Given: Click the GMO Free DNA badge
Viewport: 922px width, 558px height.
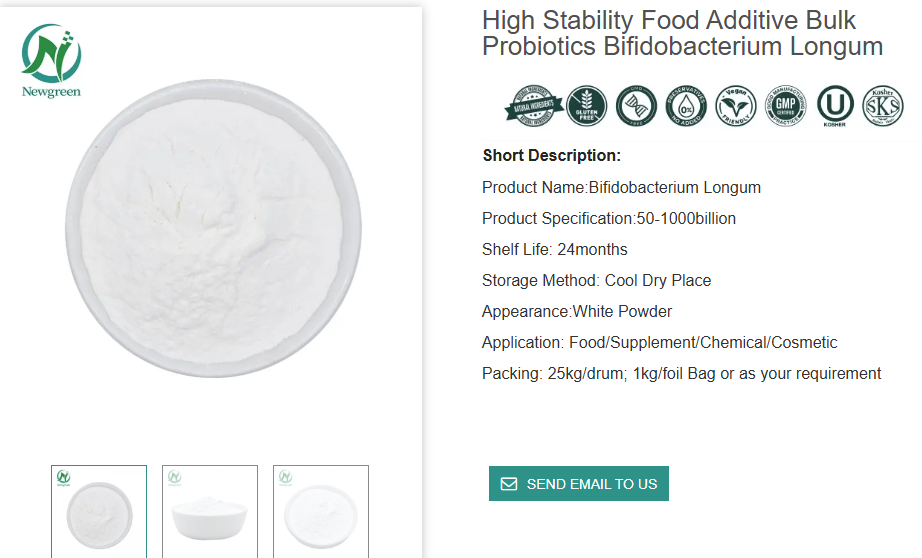Looking at the screenshot, I should click(x=636, y=106).
